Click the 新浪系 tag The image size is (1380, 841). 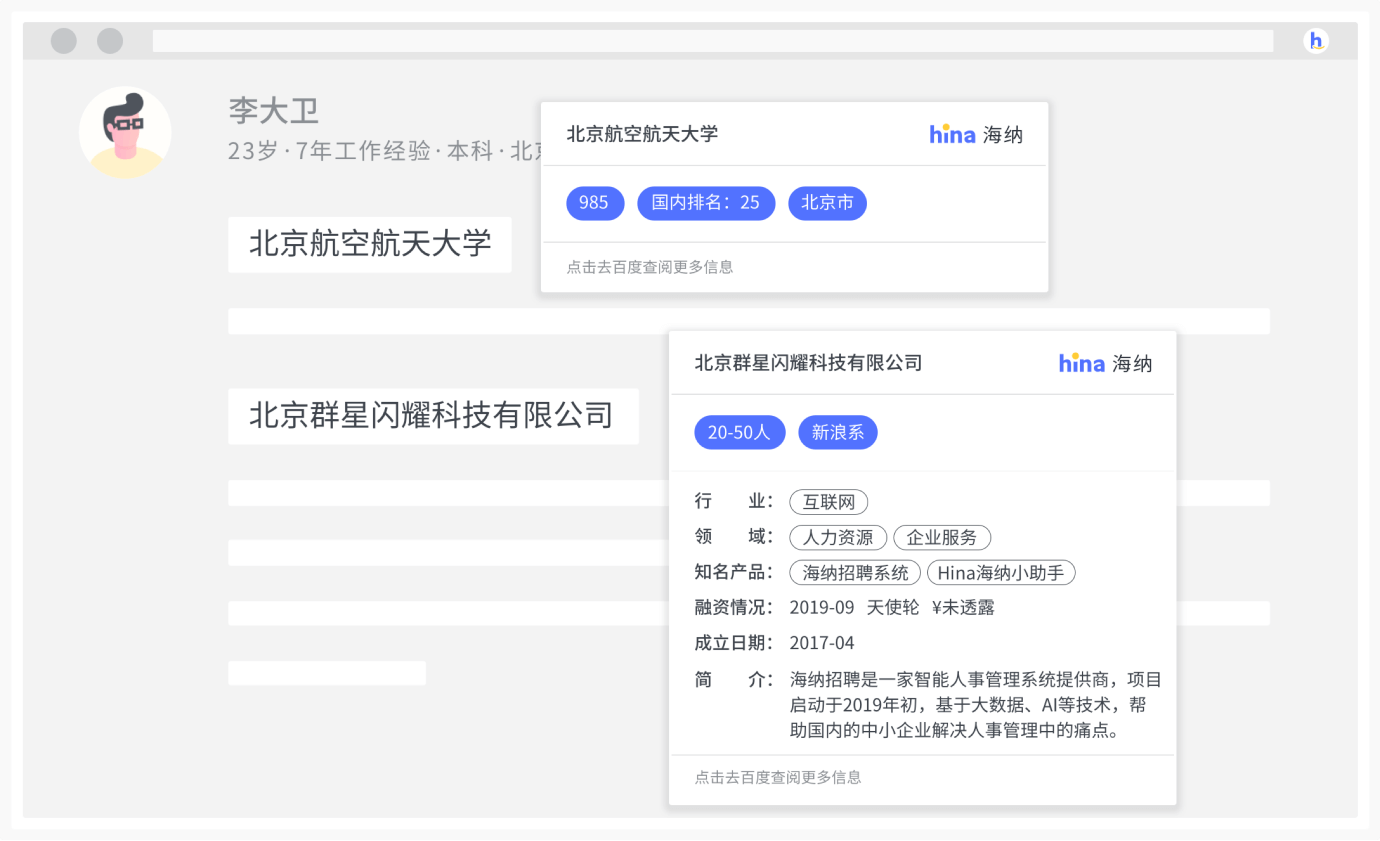[x=838, y=433]
